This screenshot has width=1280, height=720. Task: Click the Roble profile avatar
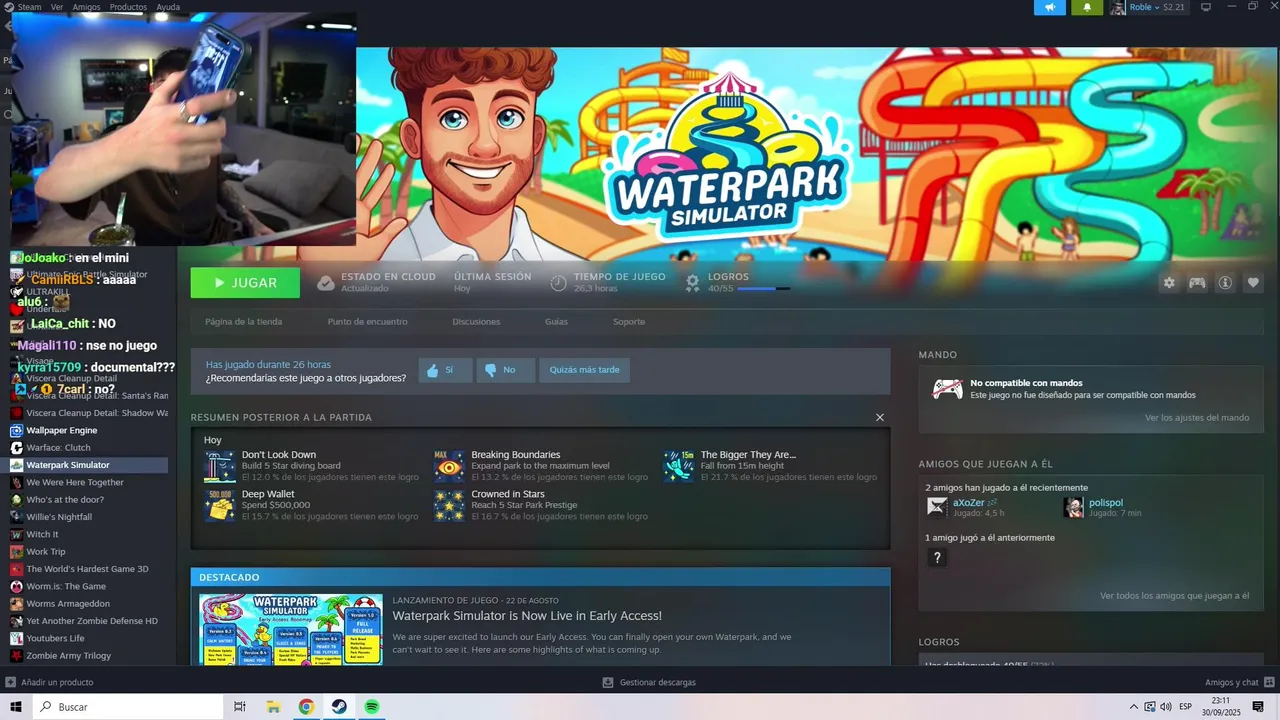coord(1118,7)
